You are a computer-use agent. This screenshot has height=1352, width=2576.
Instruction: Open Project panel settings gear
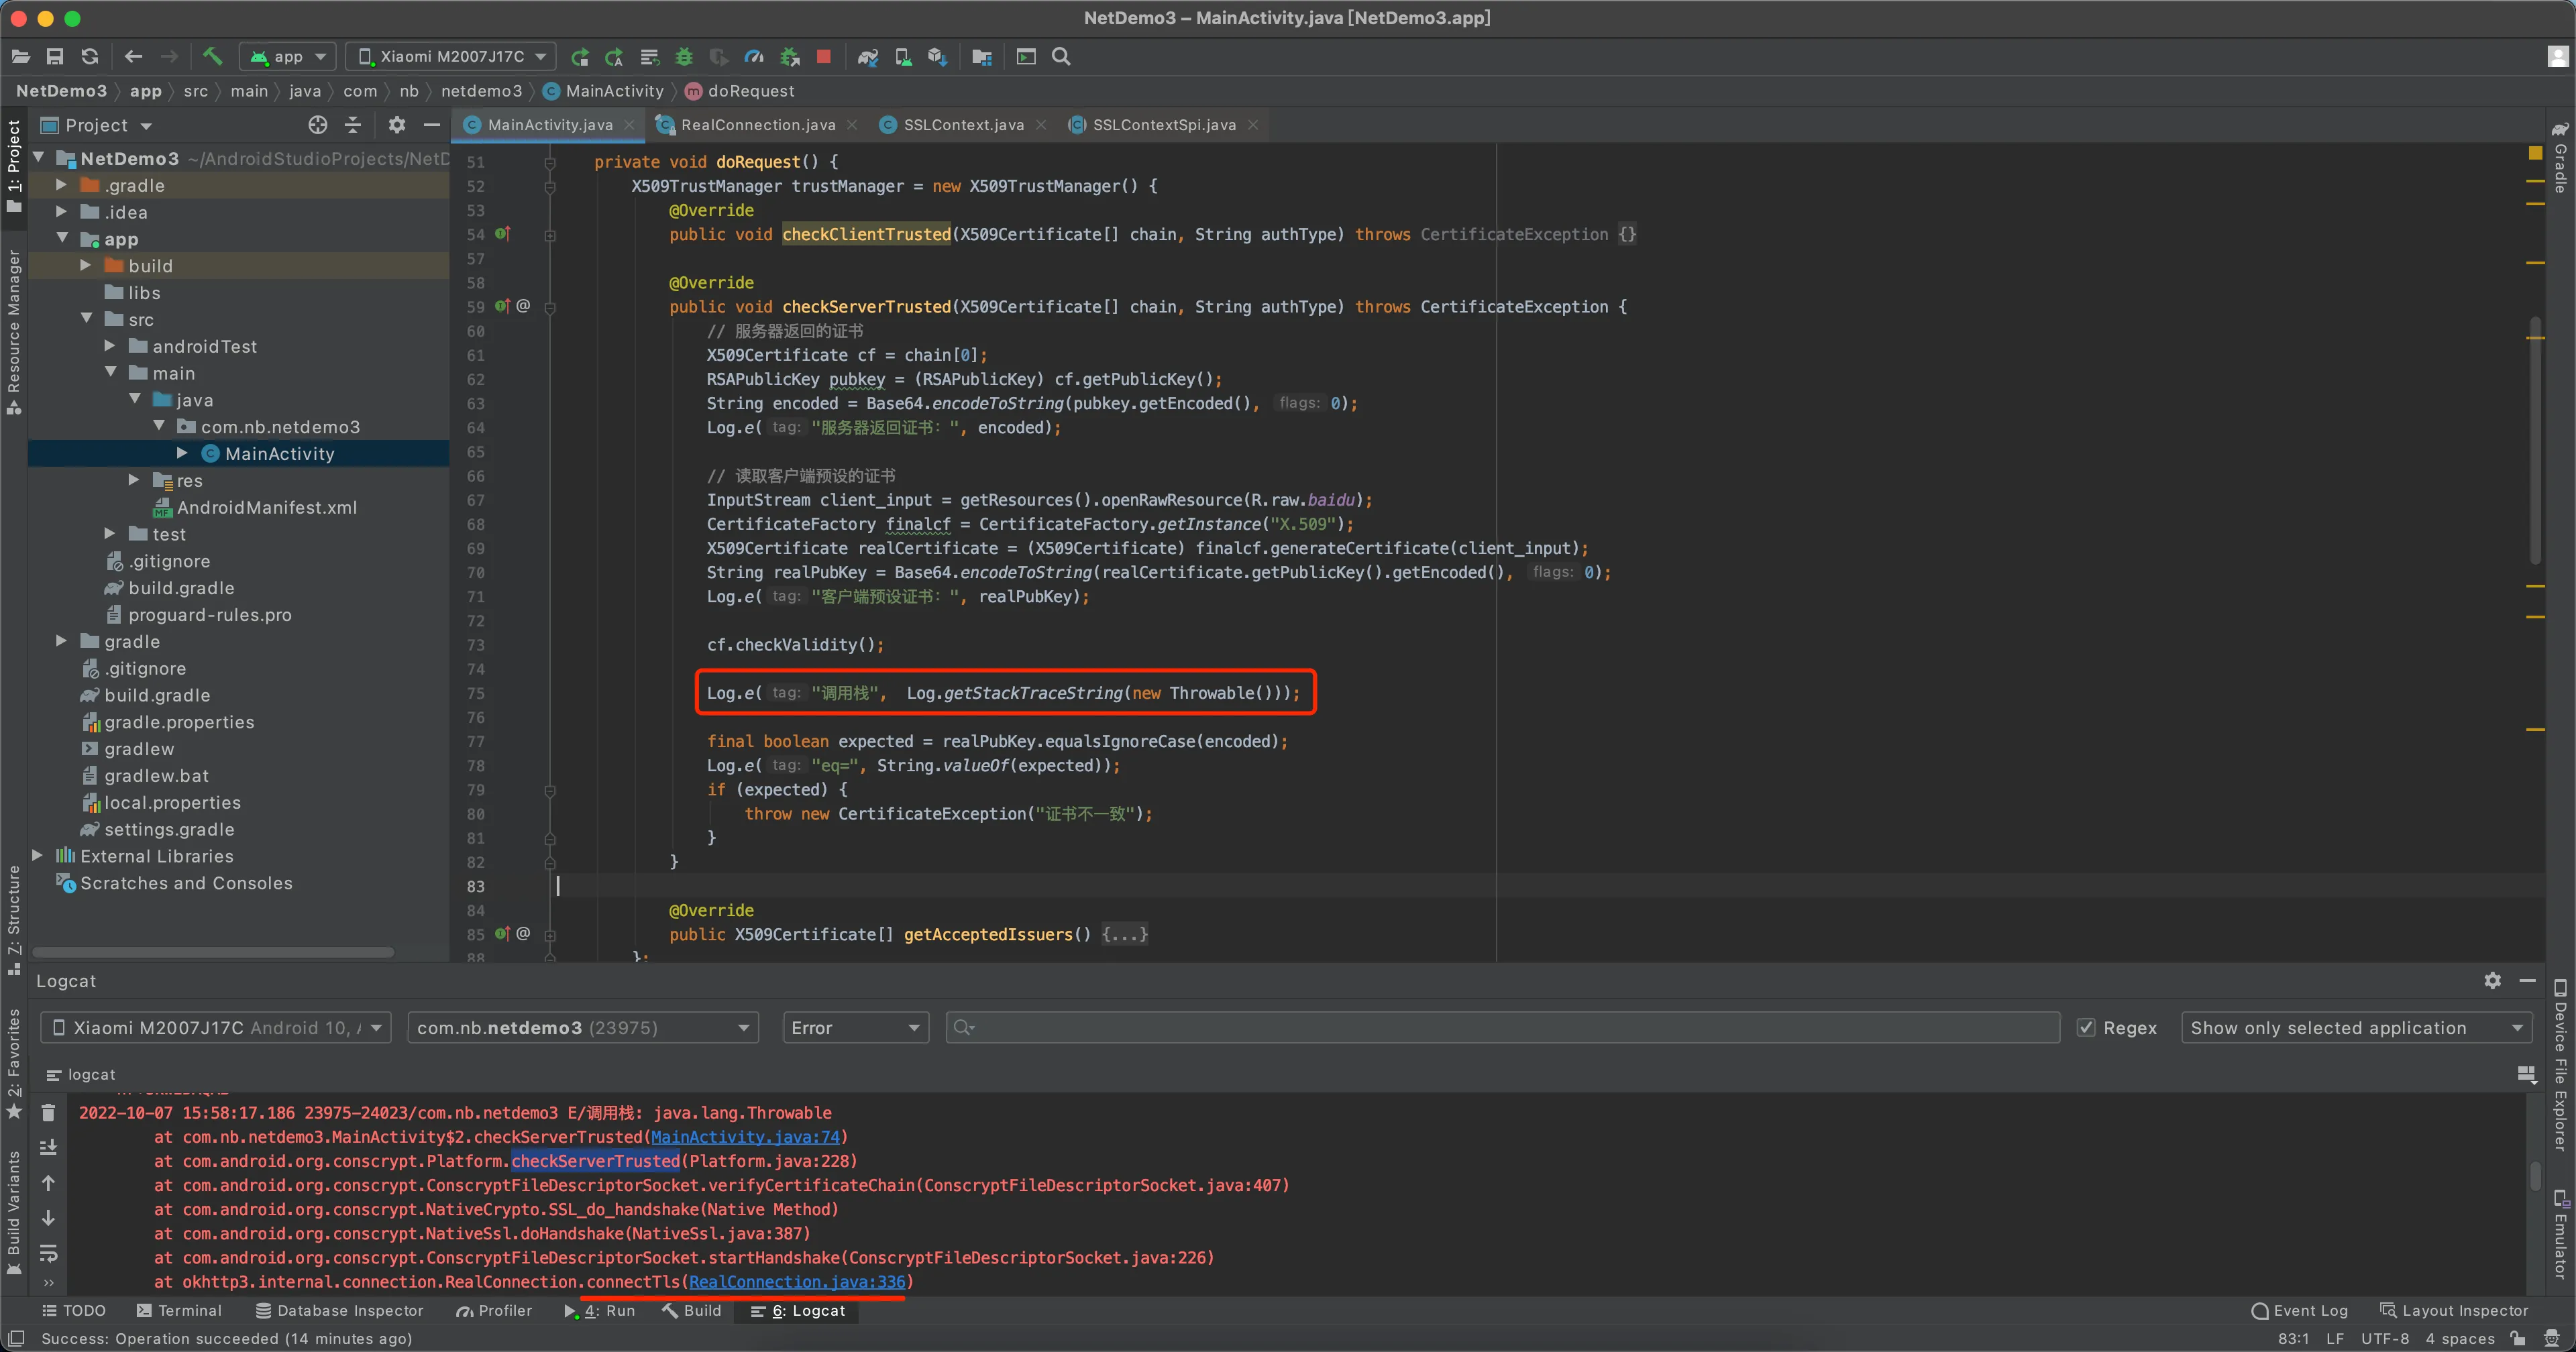click(x=397, y=125)
